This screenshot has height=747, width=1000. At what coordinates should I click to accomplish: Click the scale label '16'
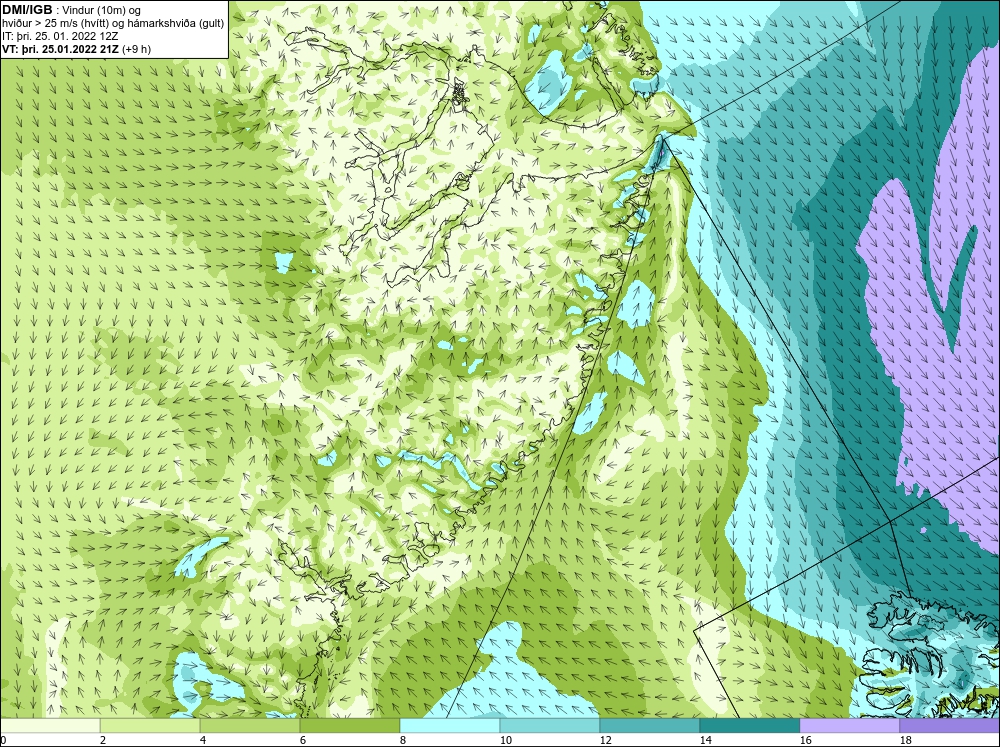pyautogui.click(x=805, y=740)
